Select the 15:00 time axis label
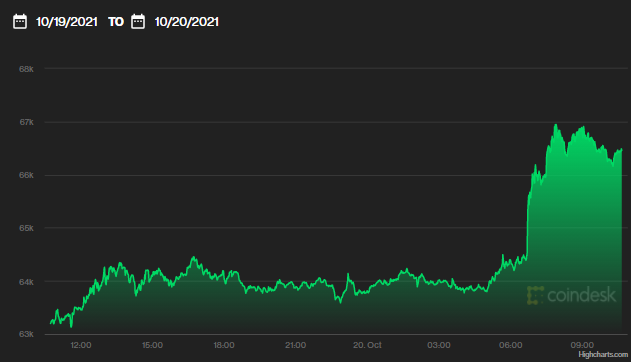This screenshot has width=631, height=362. (x=153, y=345)
